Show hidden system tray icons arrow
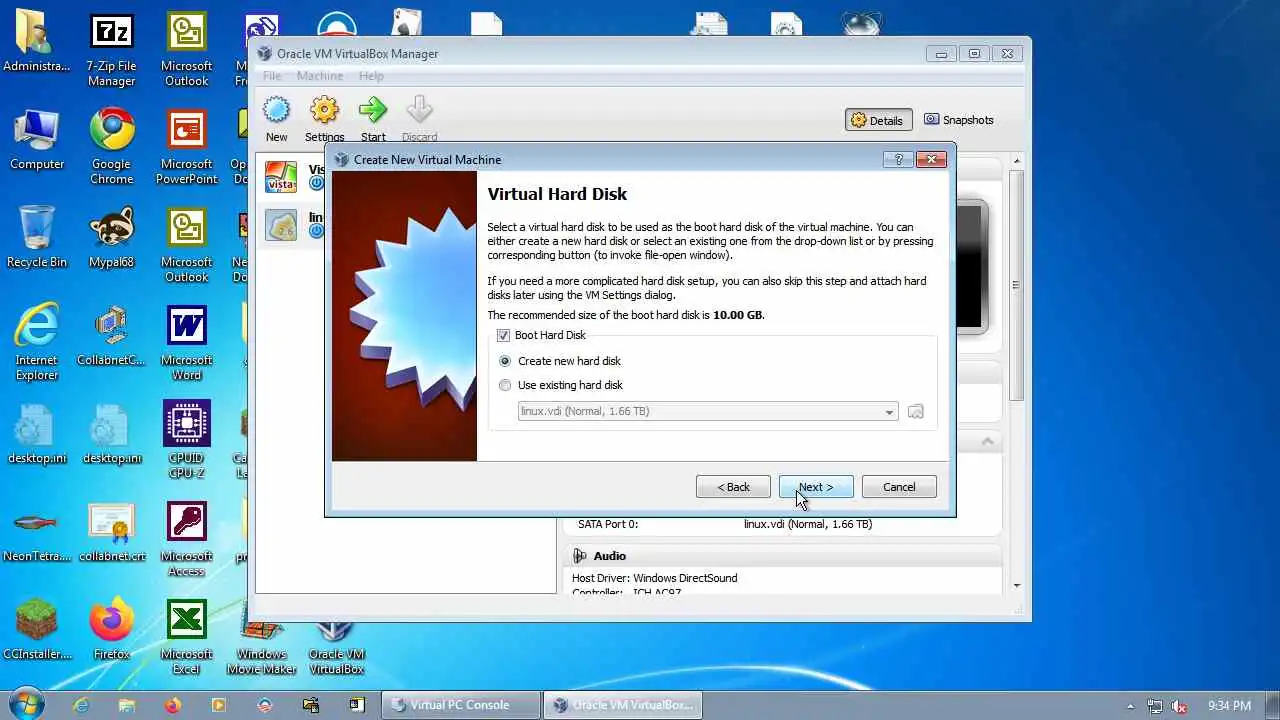Image resolution: width=1280 pixels, height=720 pixels. (x=1131, y=706)
